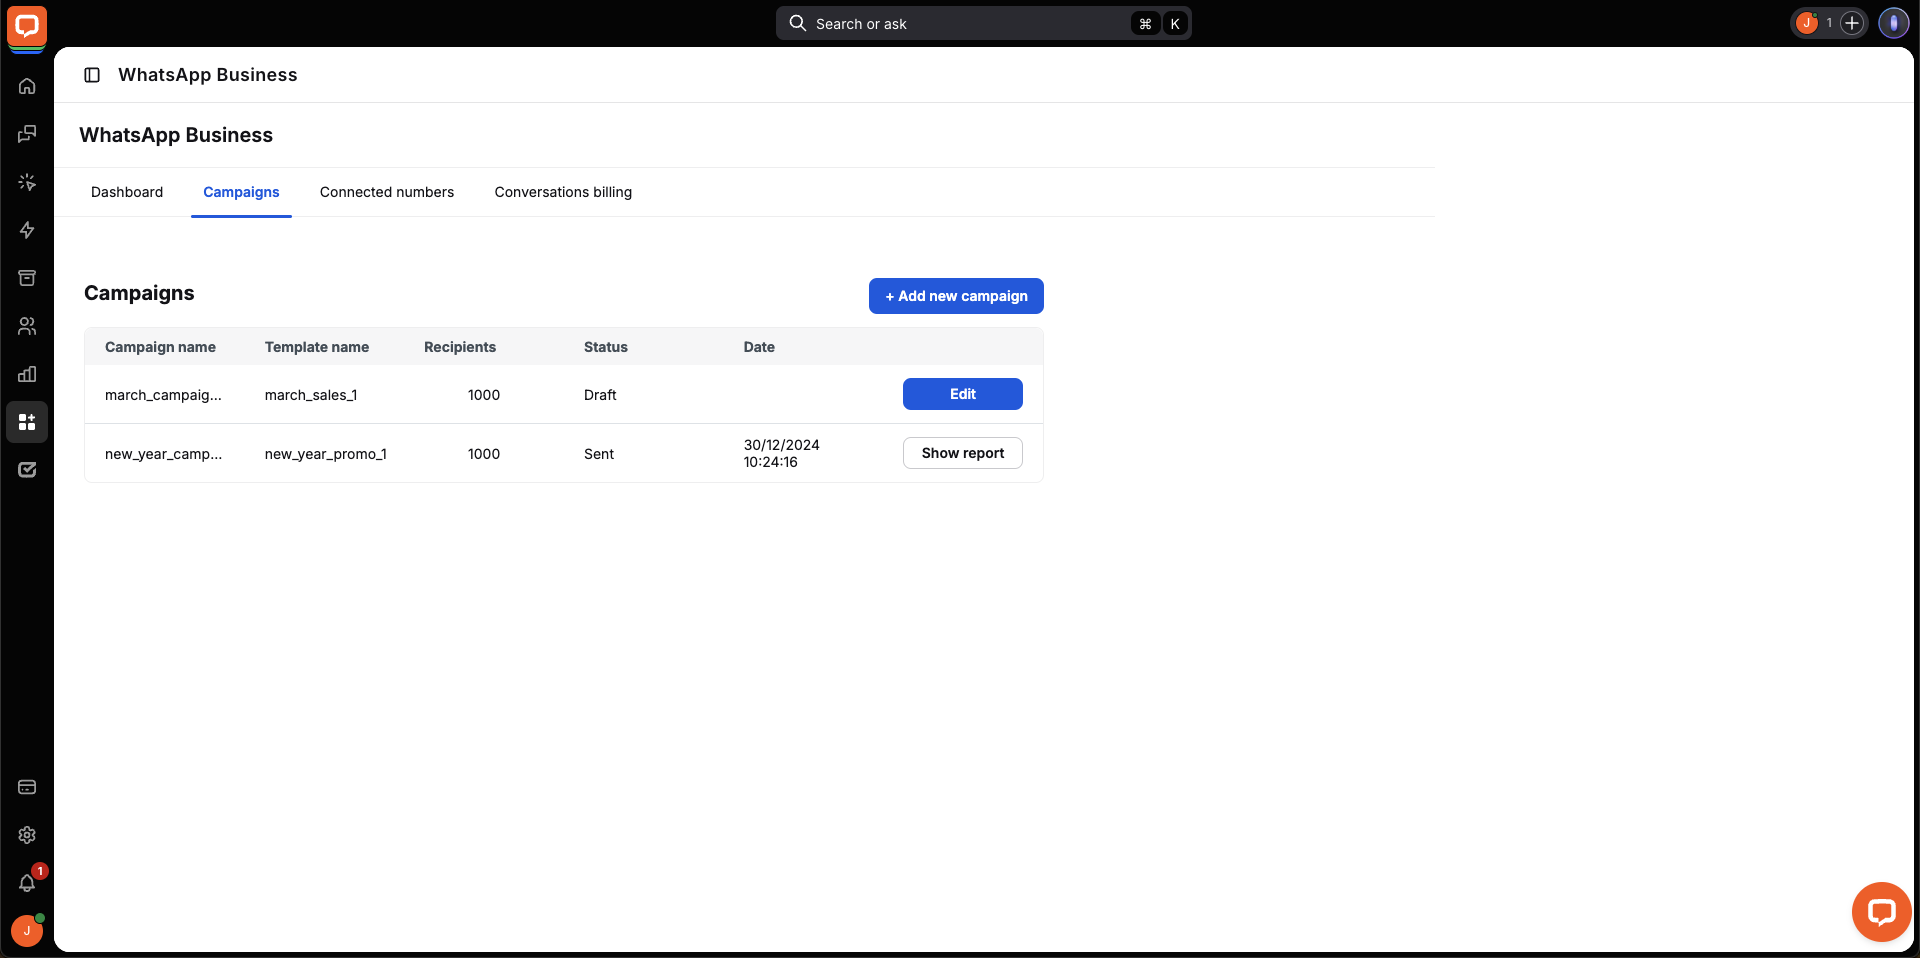The height and width of the screenshot is (958, 1920).
Task: Open the notifications bell icon
Action: click(27, 883)
